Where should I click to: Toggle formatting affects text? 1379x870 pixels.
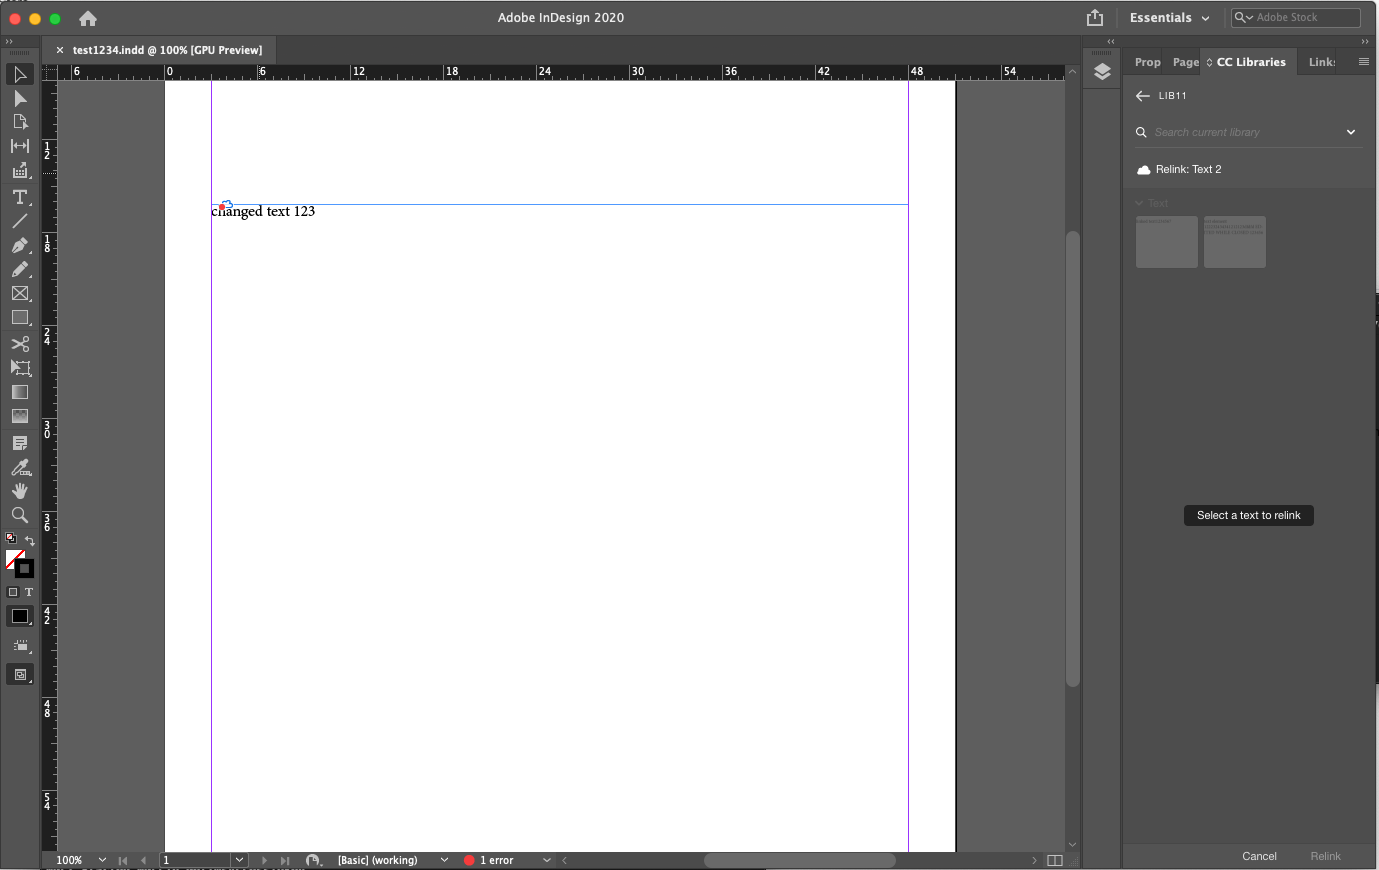point(30,592)
